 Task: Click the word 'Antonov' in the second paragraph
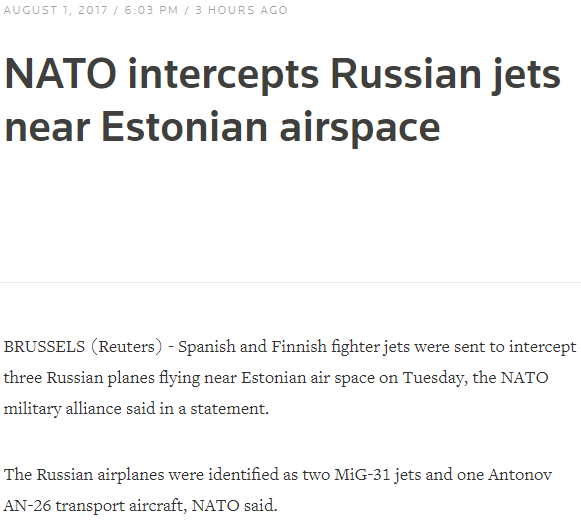tap(520, 475)
